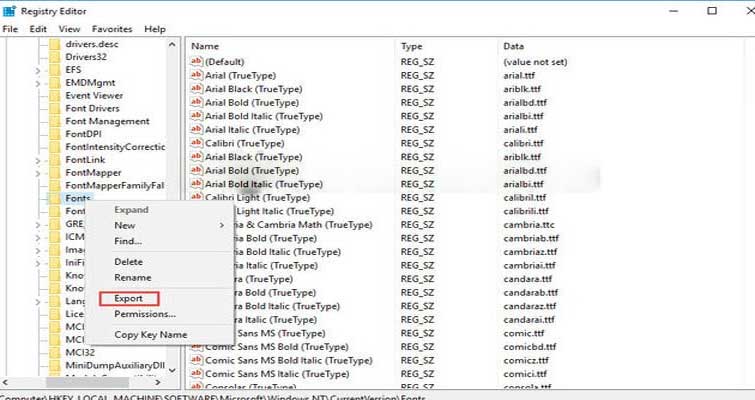Image resolution: width=755 pixels, height=400 pixels.
Task: Click the Registry Editor app icon
Action: click(9, 11)
